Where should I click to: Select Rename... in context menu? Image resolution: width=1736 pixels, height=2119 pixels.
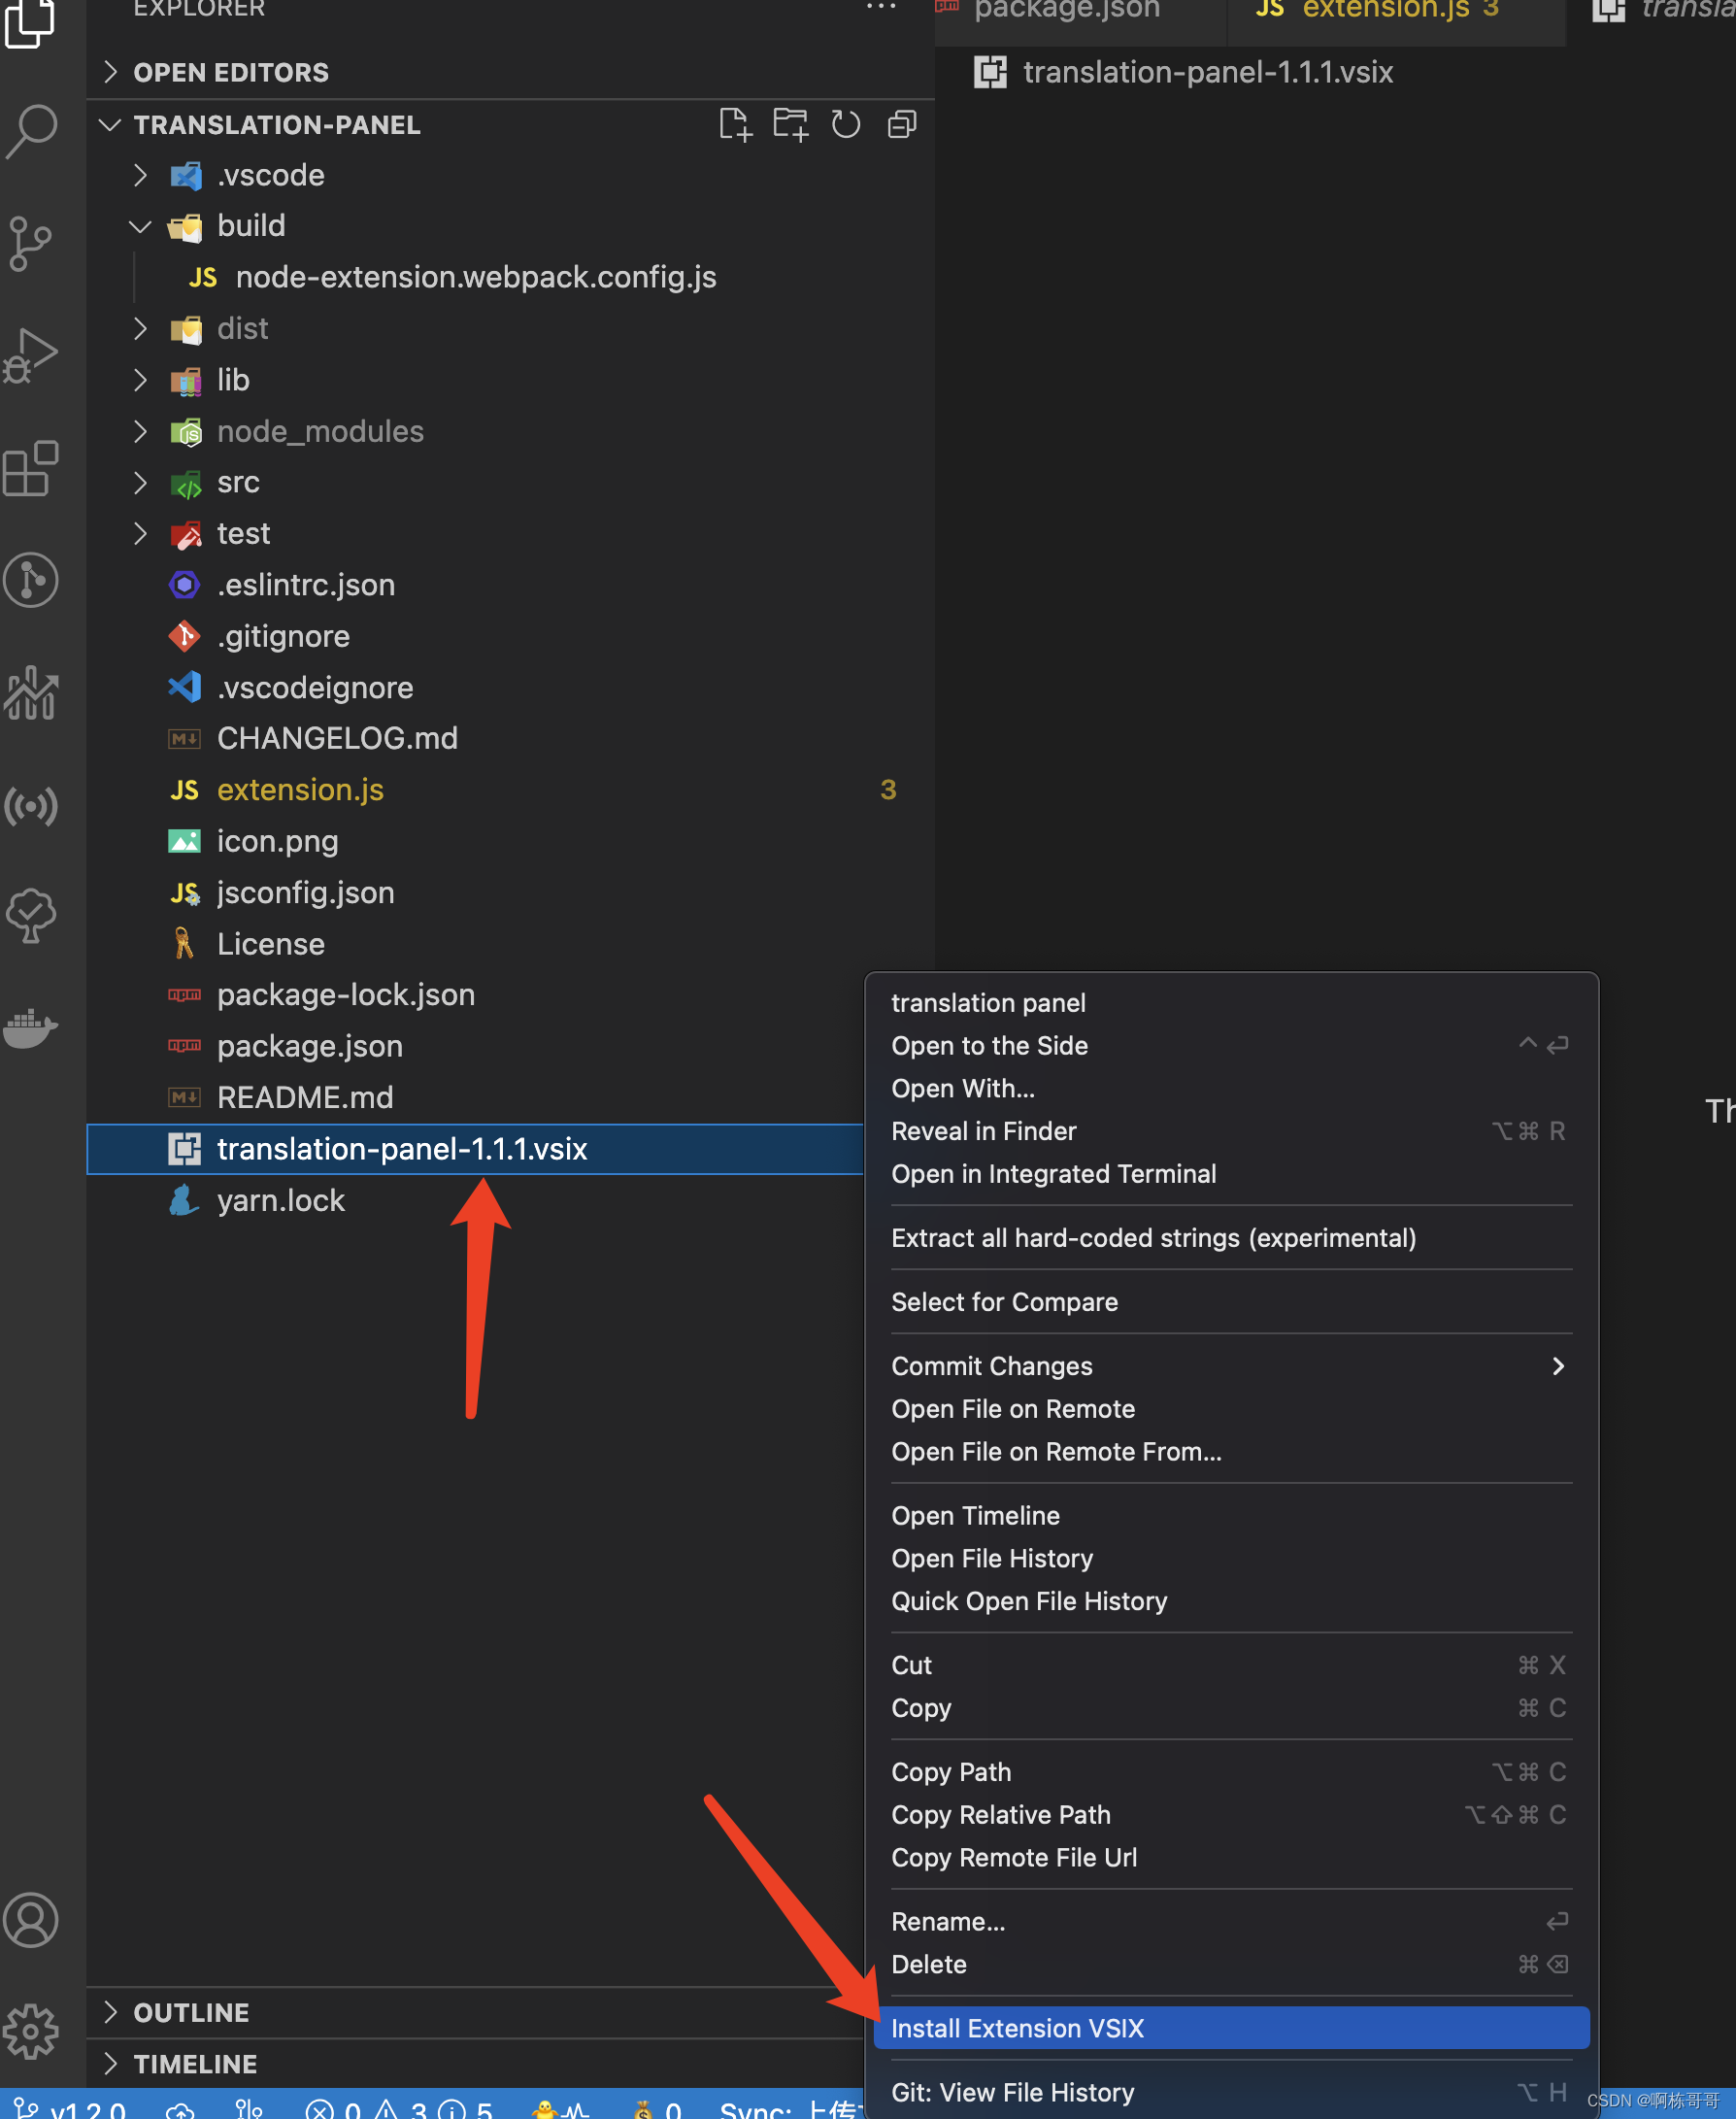point(1231,1921)
